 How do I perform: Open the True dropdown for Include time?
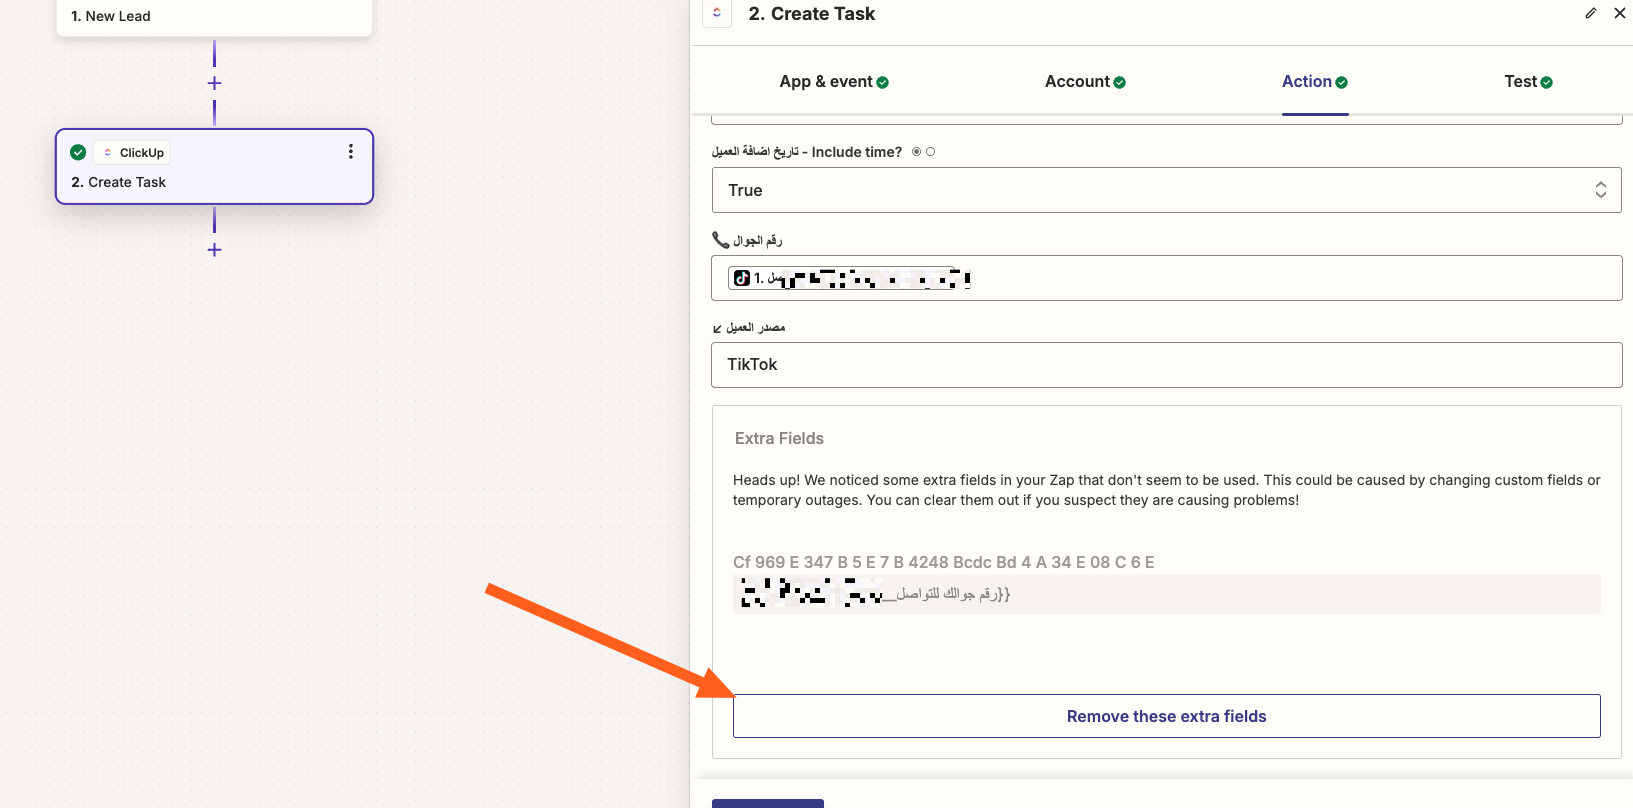[1166, 190]
